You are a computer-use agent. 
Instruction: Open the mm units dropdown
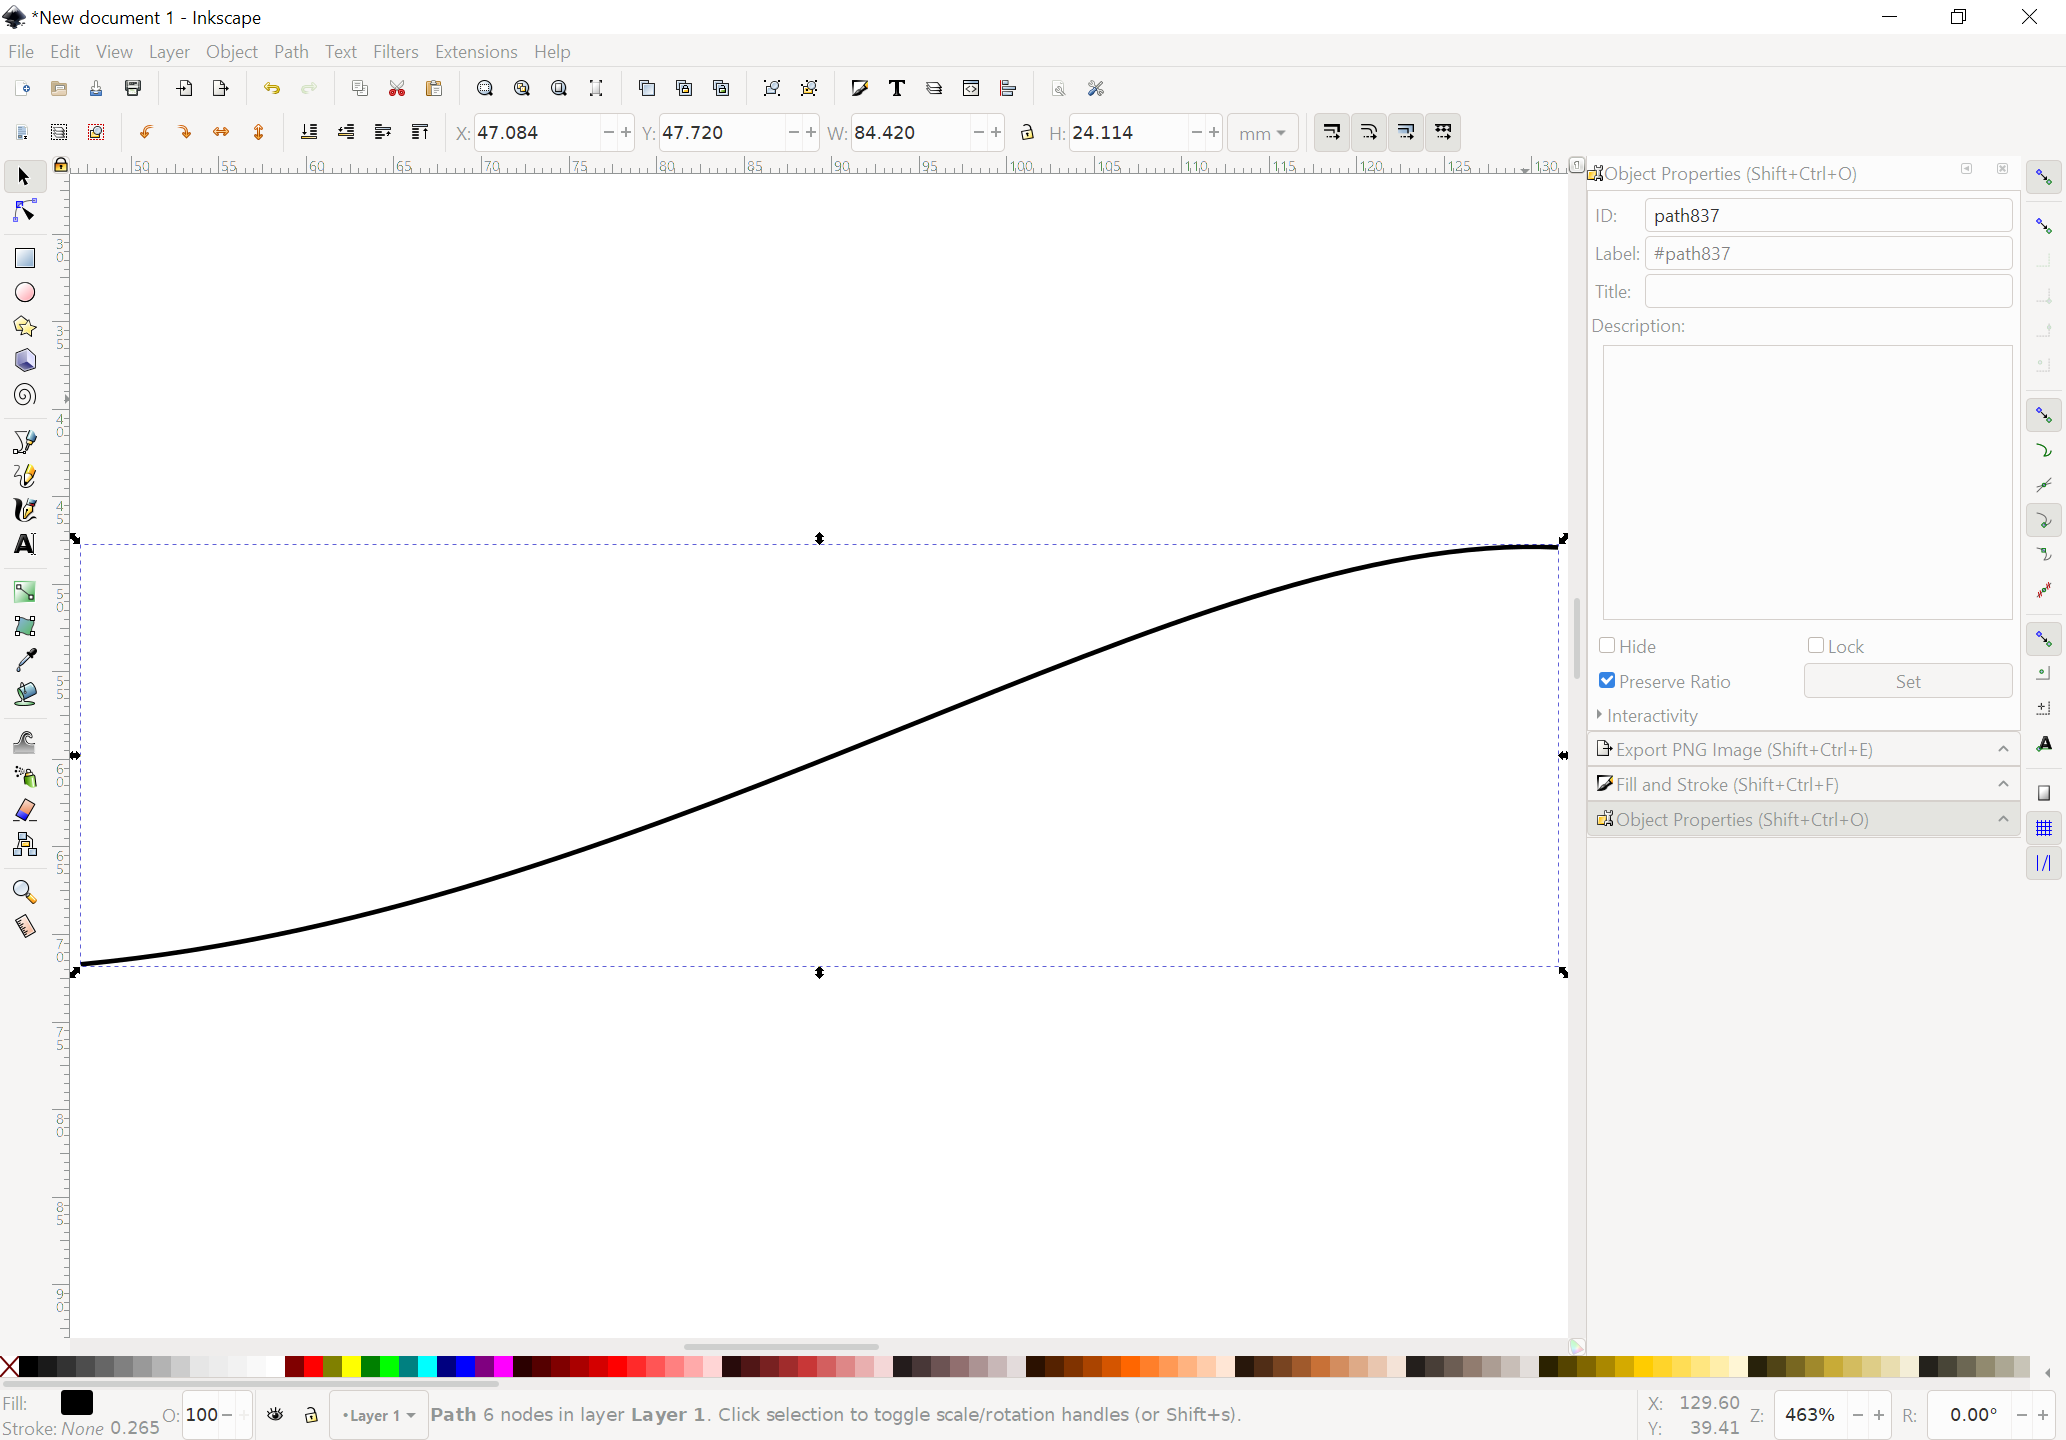pos(1262,133)
